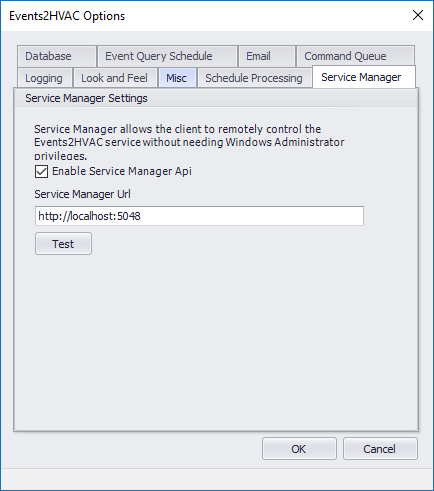
Task: Click the Service Manager description text
Action: [189, 142]
